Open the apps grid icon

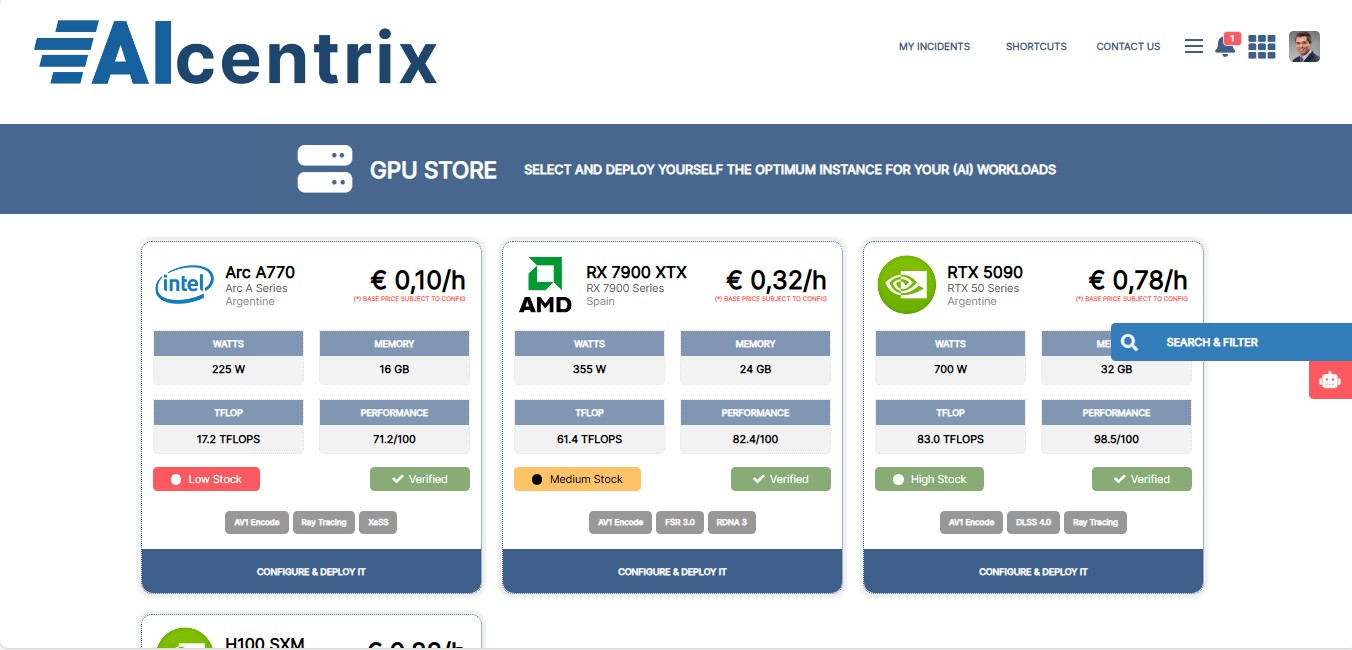click(x=1262, y=47)
